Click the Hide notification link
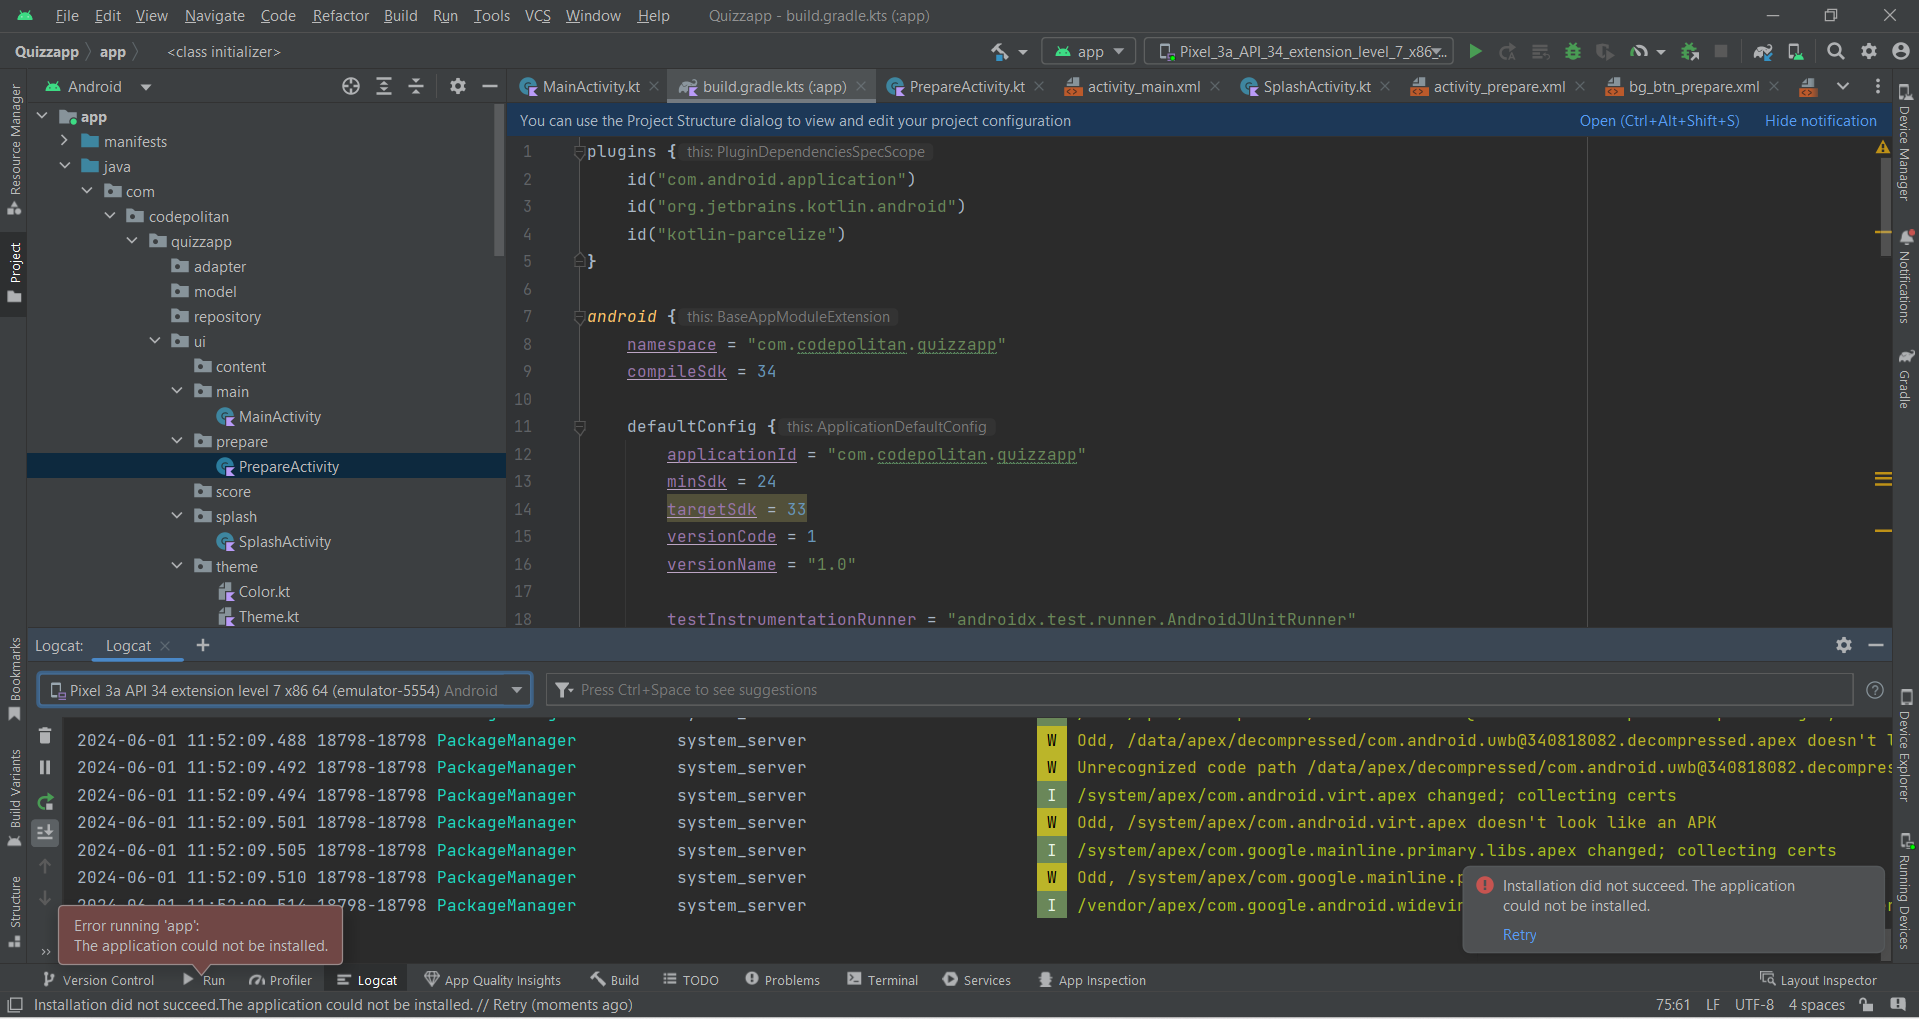1919x1019 pixels. click(1820, 121)
